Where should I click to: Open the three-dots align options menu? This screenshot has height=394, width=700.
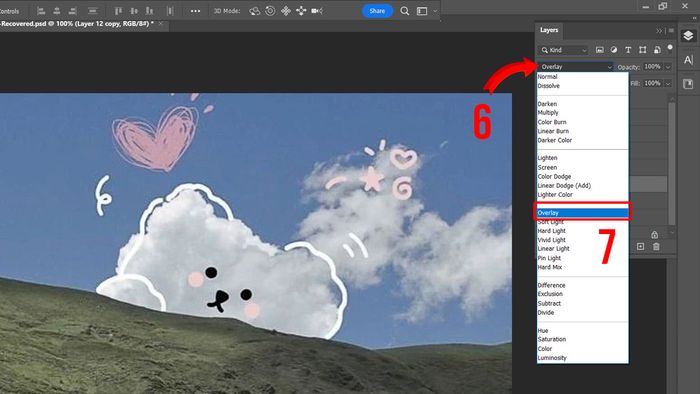point(195,11)
